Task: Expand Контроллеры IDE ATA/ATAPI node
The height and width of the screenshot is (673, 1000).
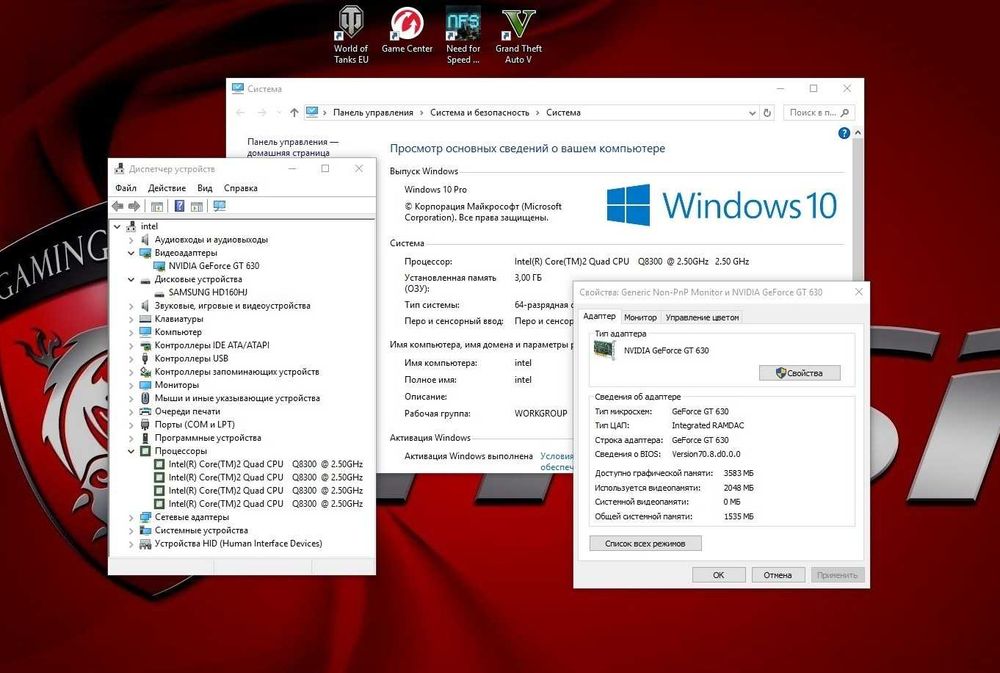Action: (131, 346)
